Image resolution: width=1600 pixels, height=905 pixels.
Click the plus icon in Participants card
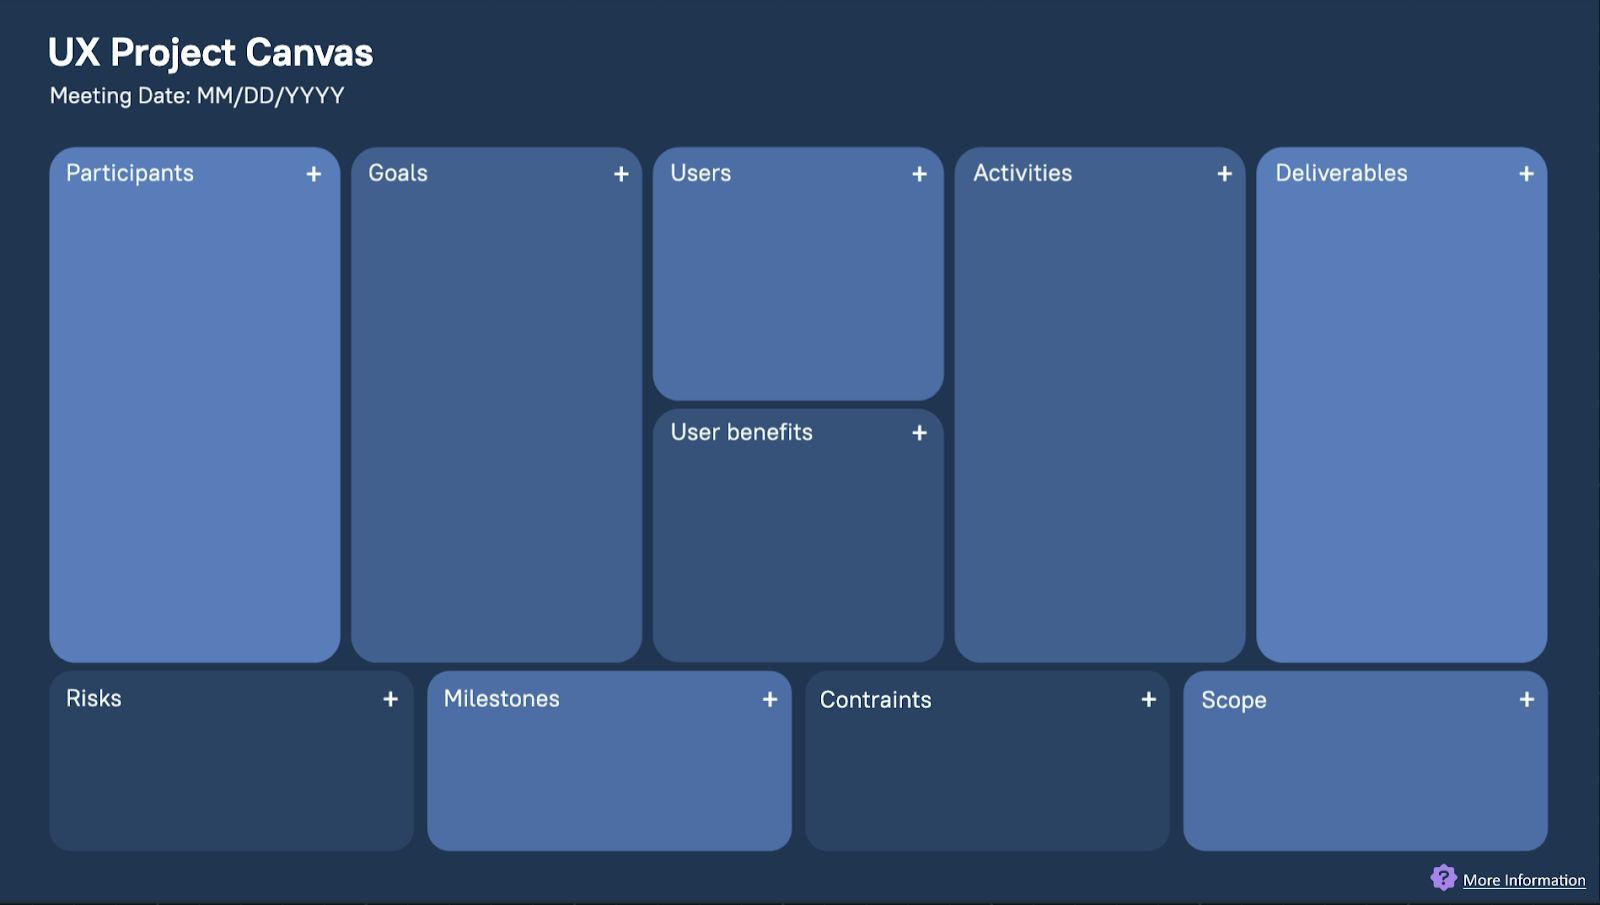[x=313, y=174]
